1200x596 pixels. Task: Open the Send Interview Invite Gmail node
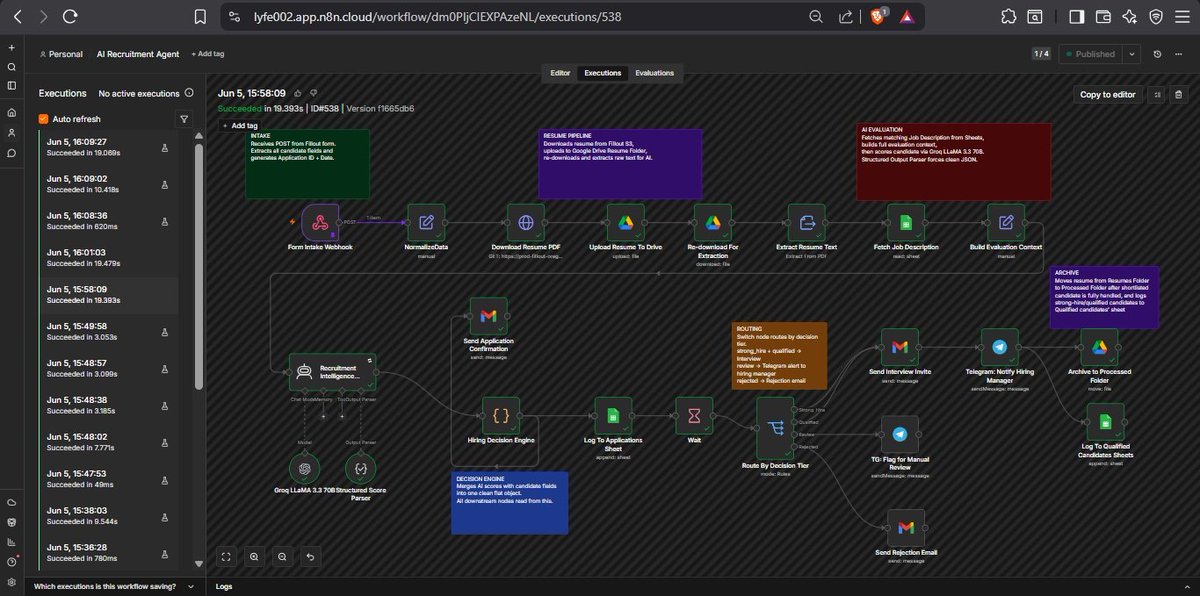[900, 347]
